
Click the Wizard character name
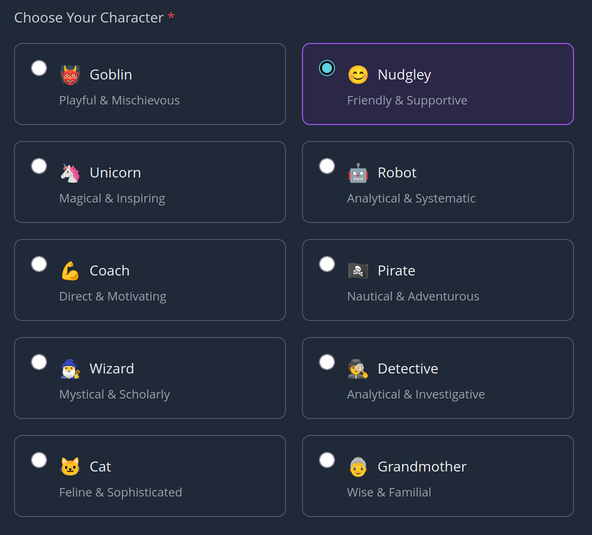tap(112, 369)
